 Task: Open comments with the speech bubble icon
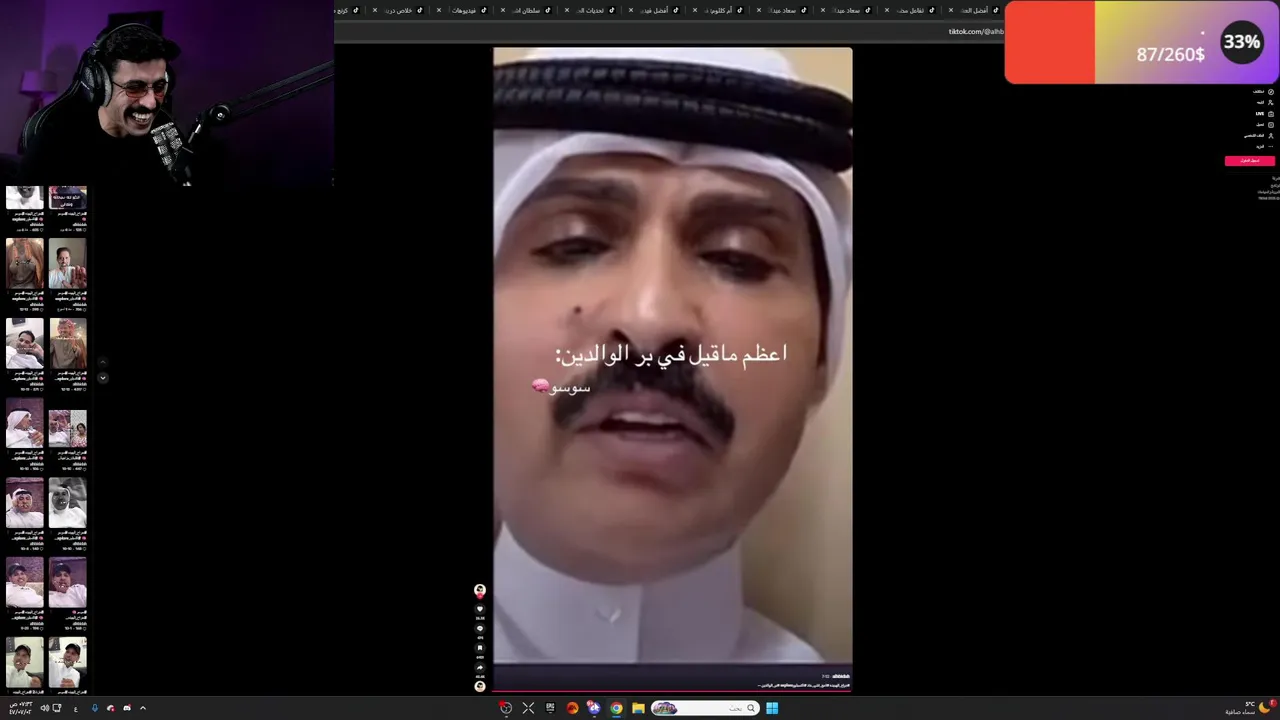(480, 628)
